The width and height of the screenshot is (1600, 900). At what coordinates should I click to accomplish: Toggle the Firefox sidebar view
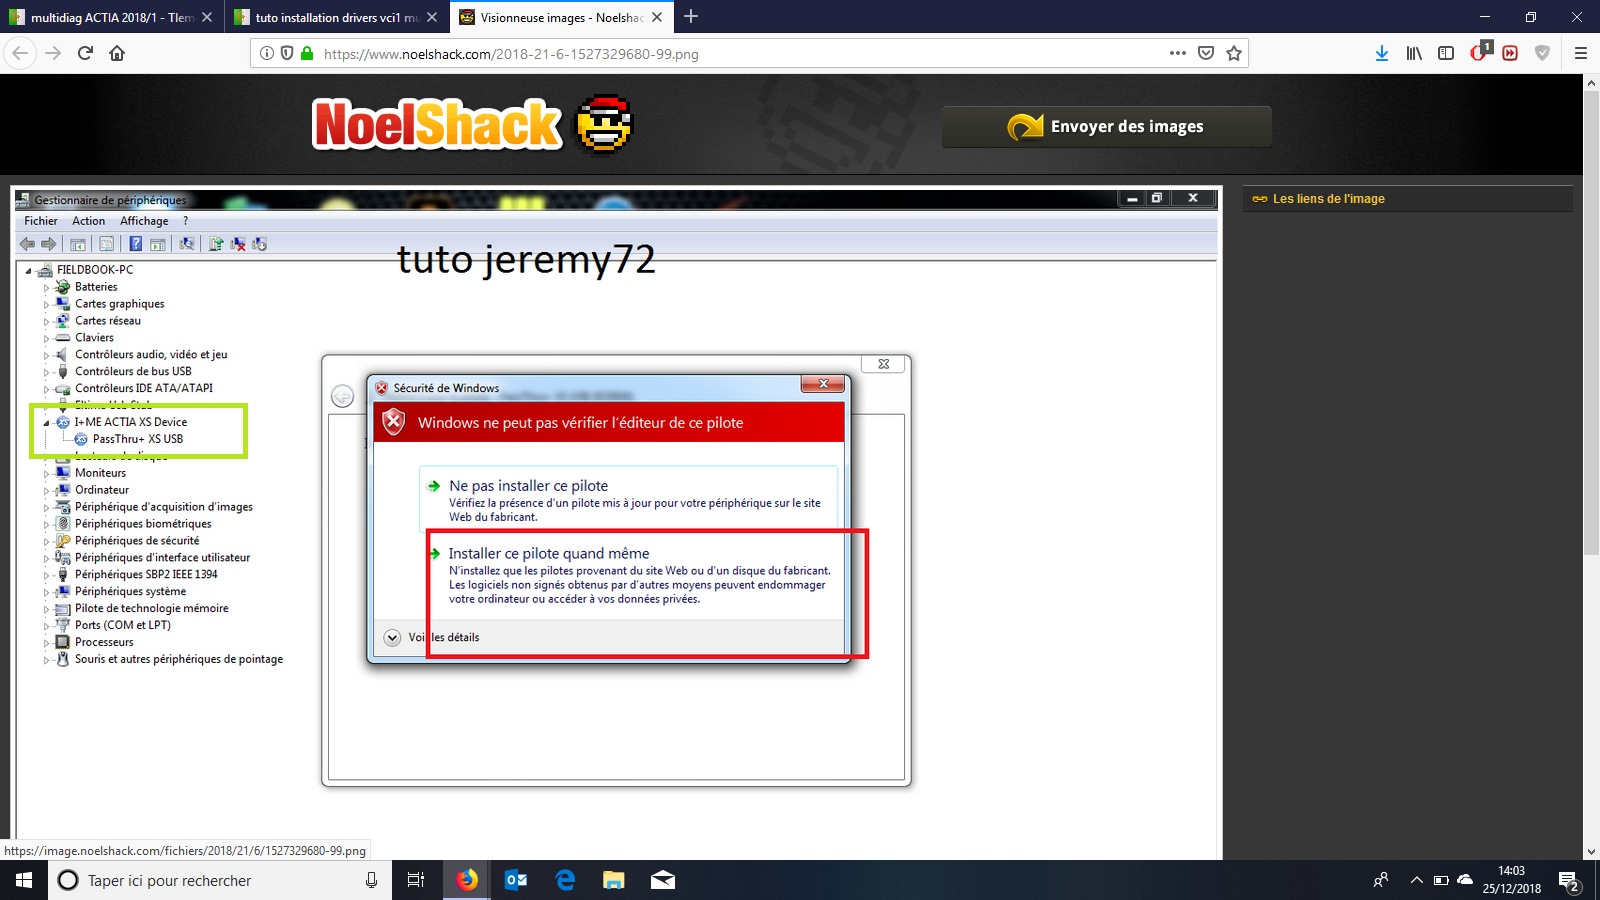coord(1446,53)
